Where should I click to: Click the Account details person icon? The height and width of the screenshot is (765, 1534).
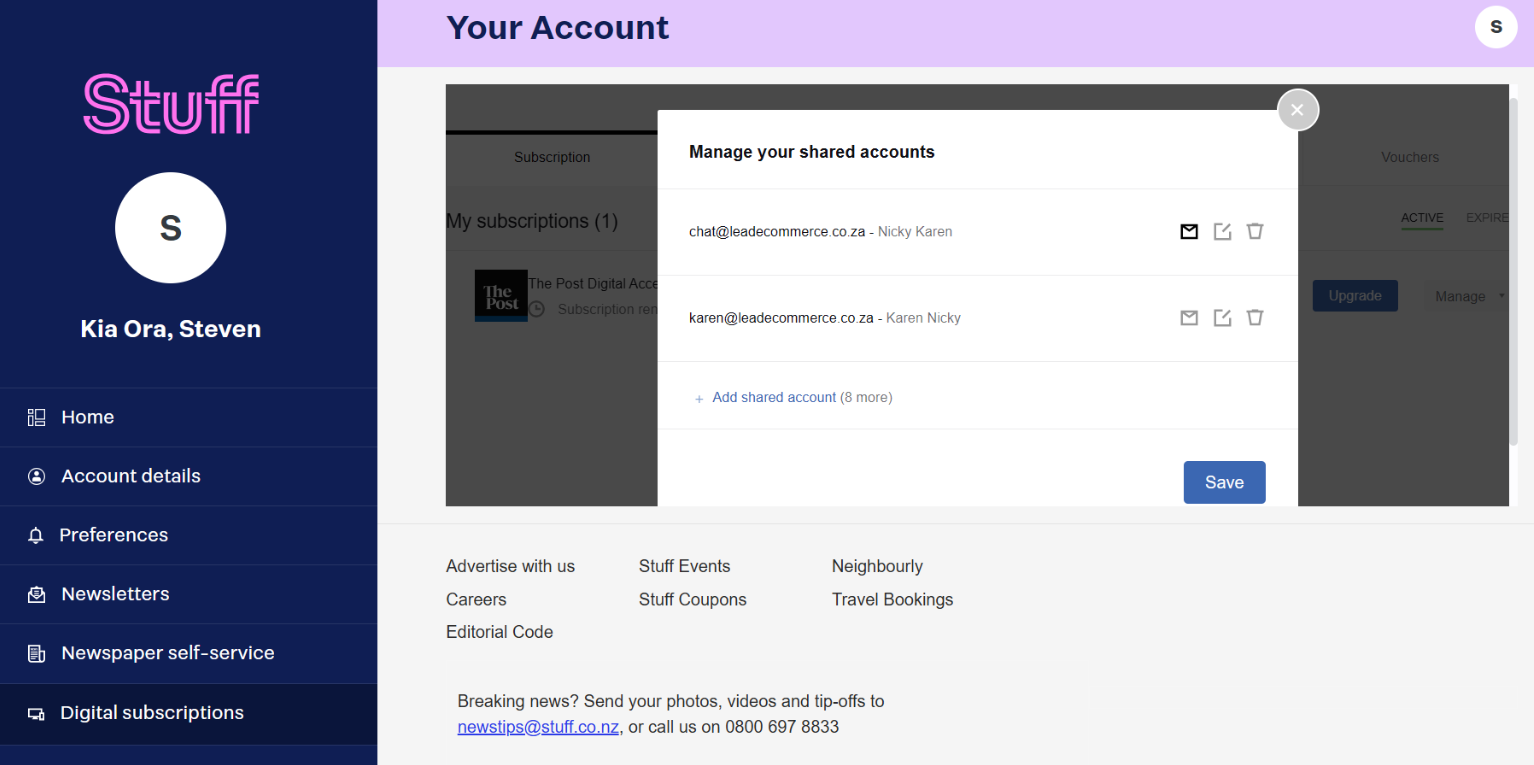click(x=37, y=476)
